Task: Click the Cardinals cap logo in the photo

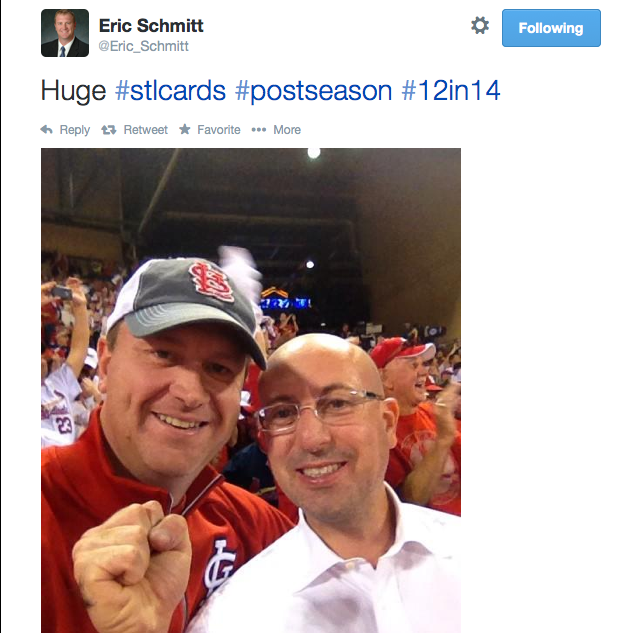Action: 212,281
